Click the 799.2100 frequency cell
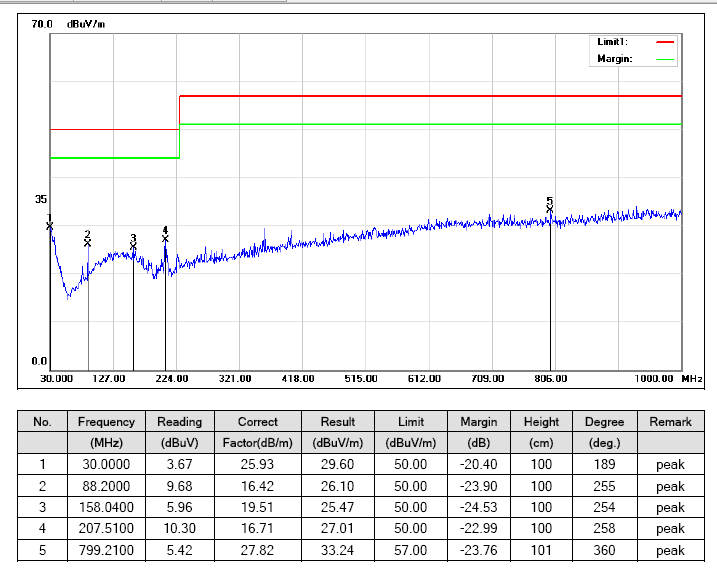 click(x=106, y=550)
